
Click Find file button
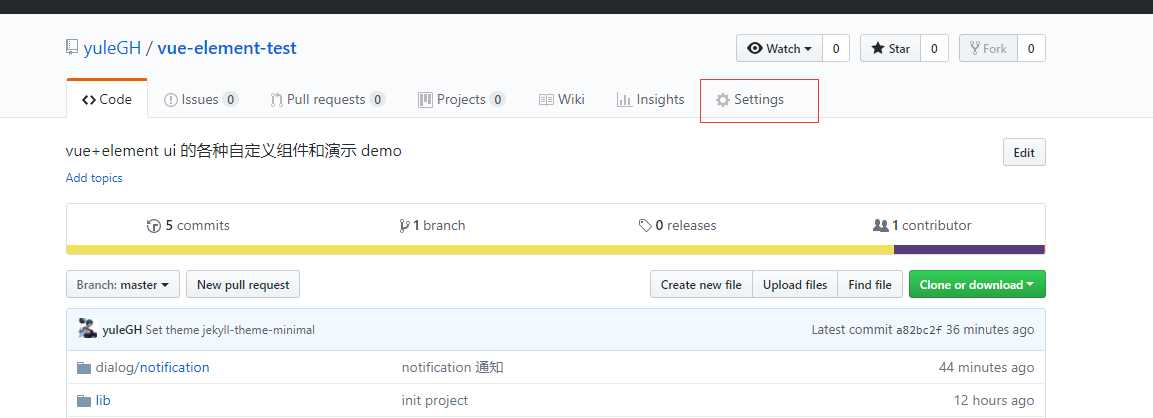click(x=870, y=285)
